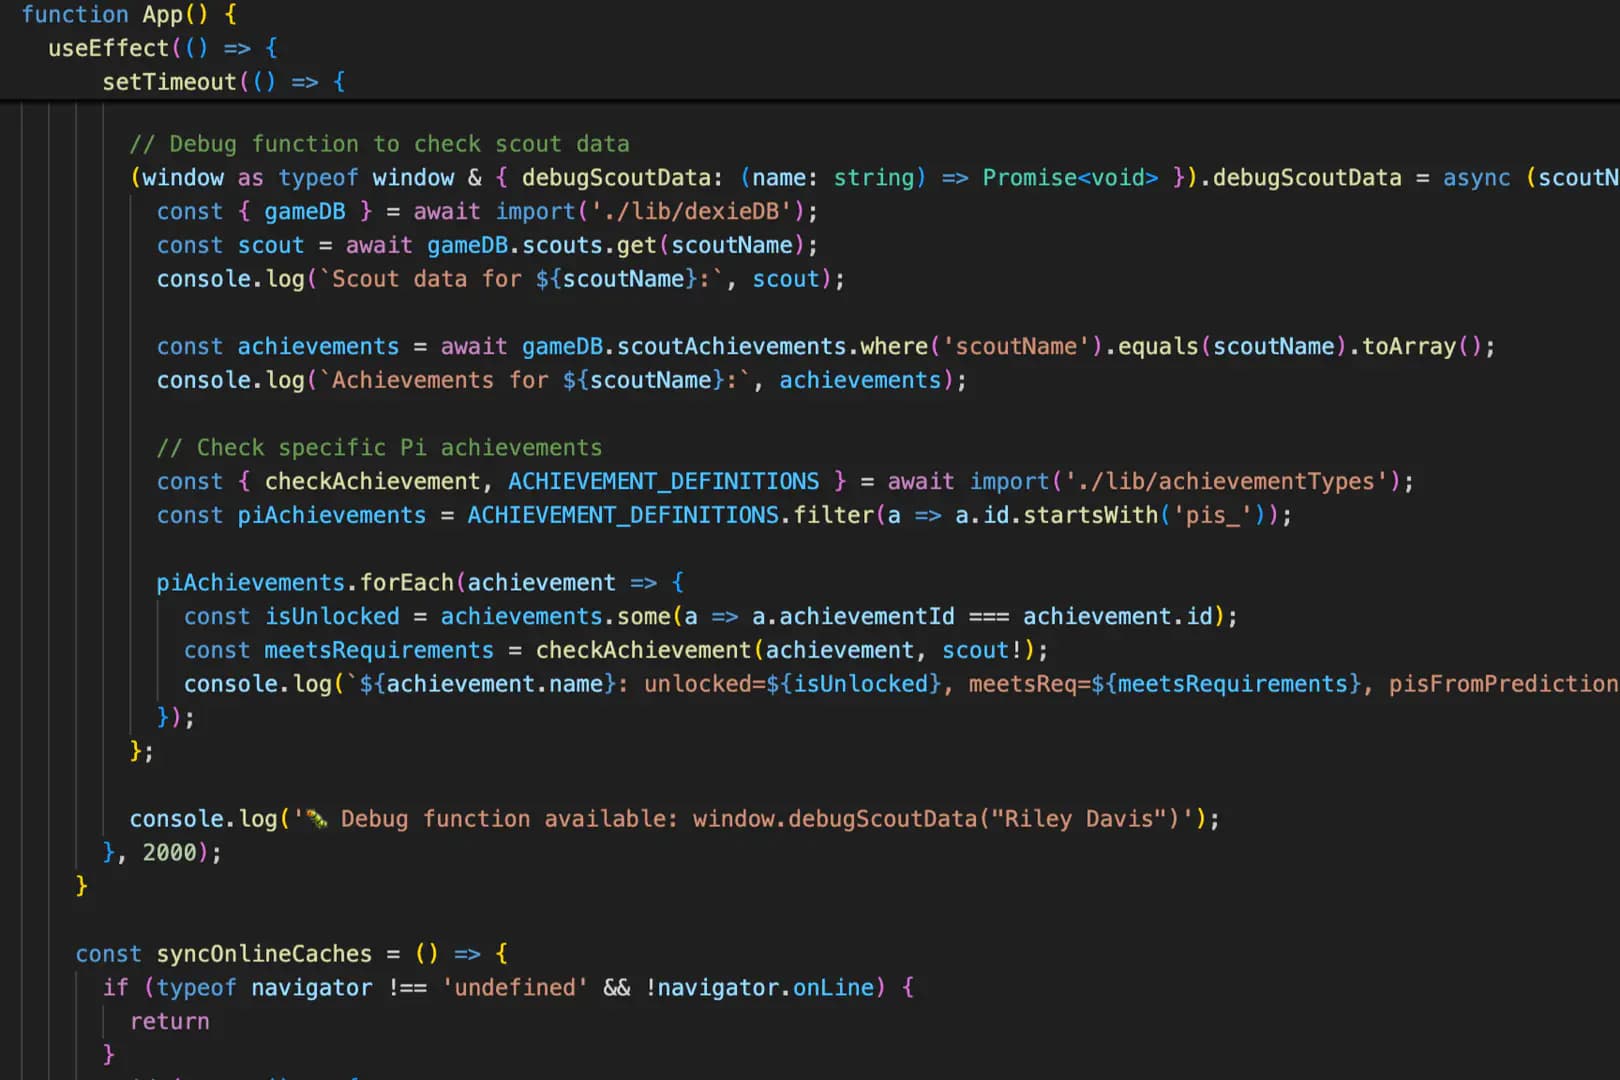Click the Promise<void> type annotation

[x=1068, y=177]
